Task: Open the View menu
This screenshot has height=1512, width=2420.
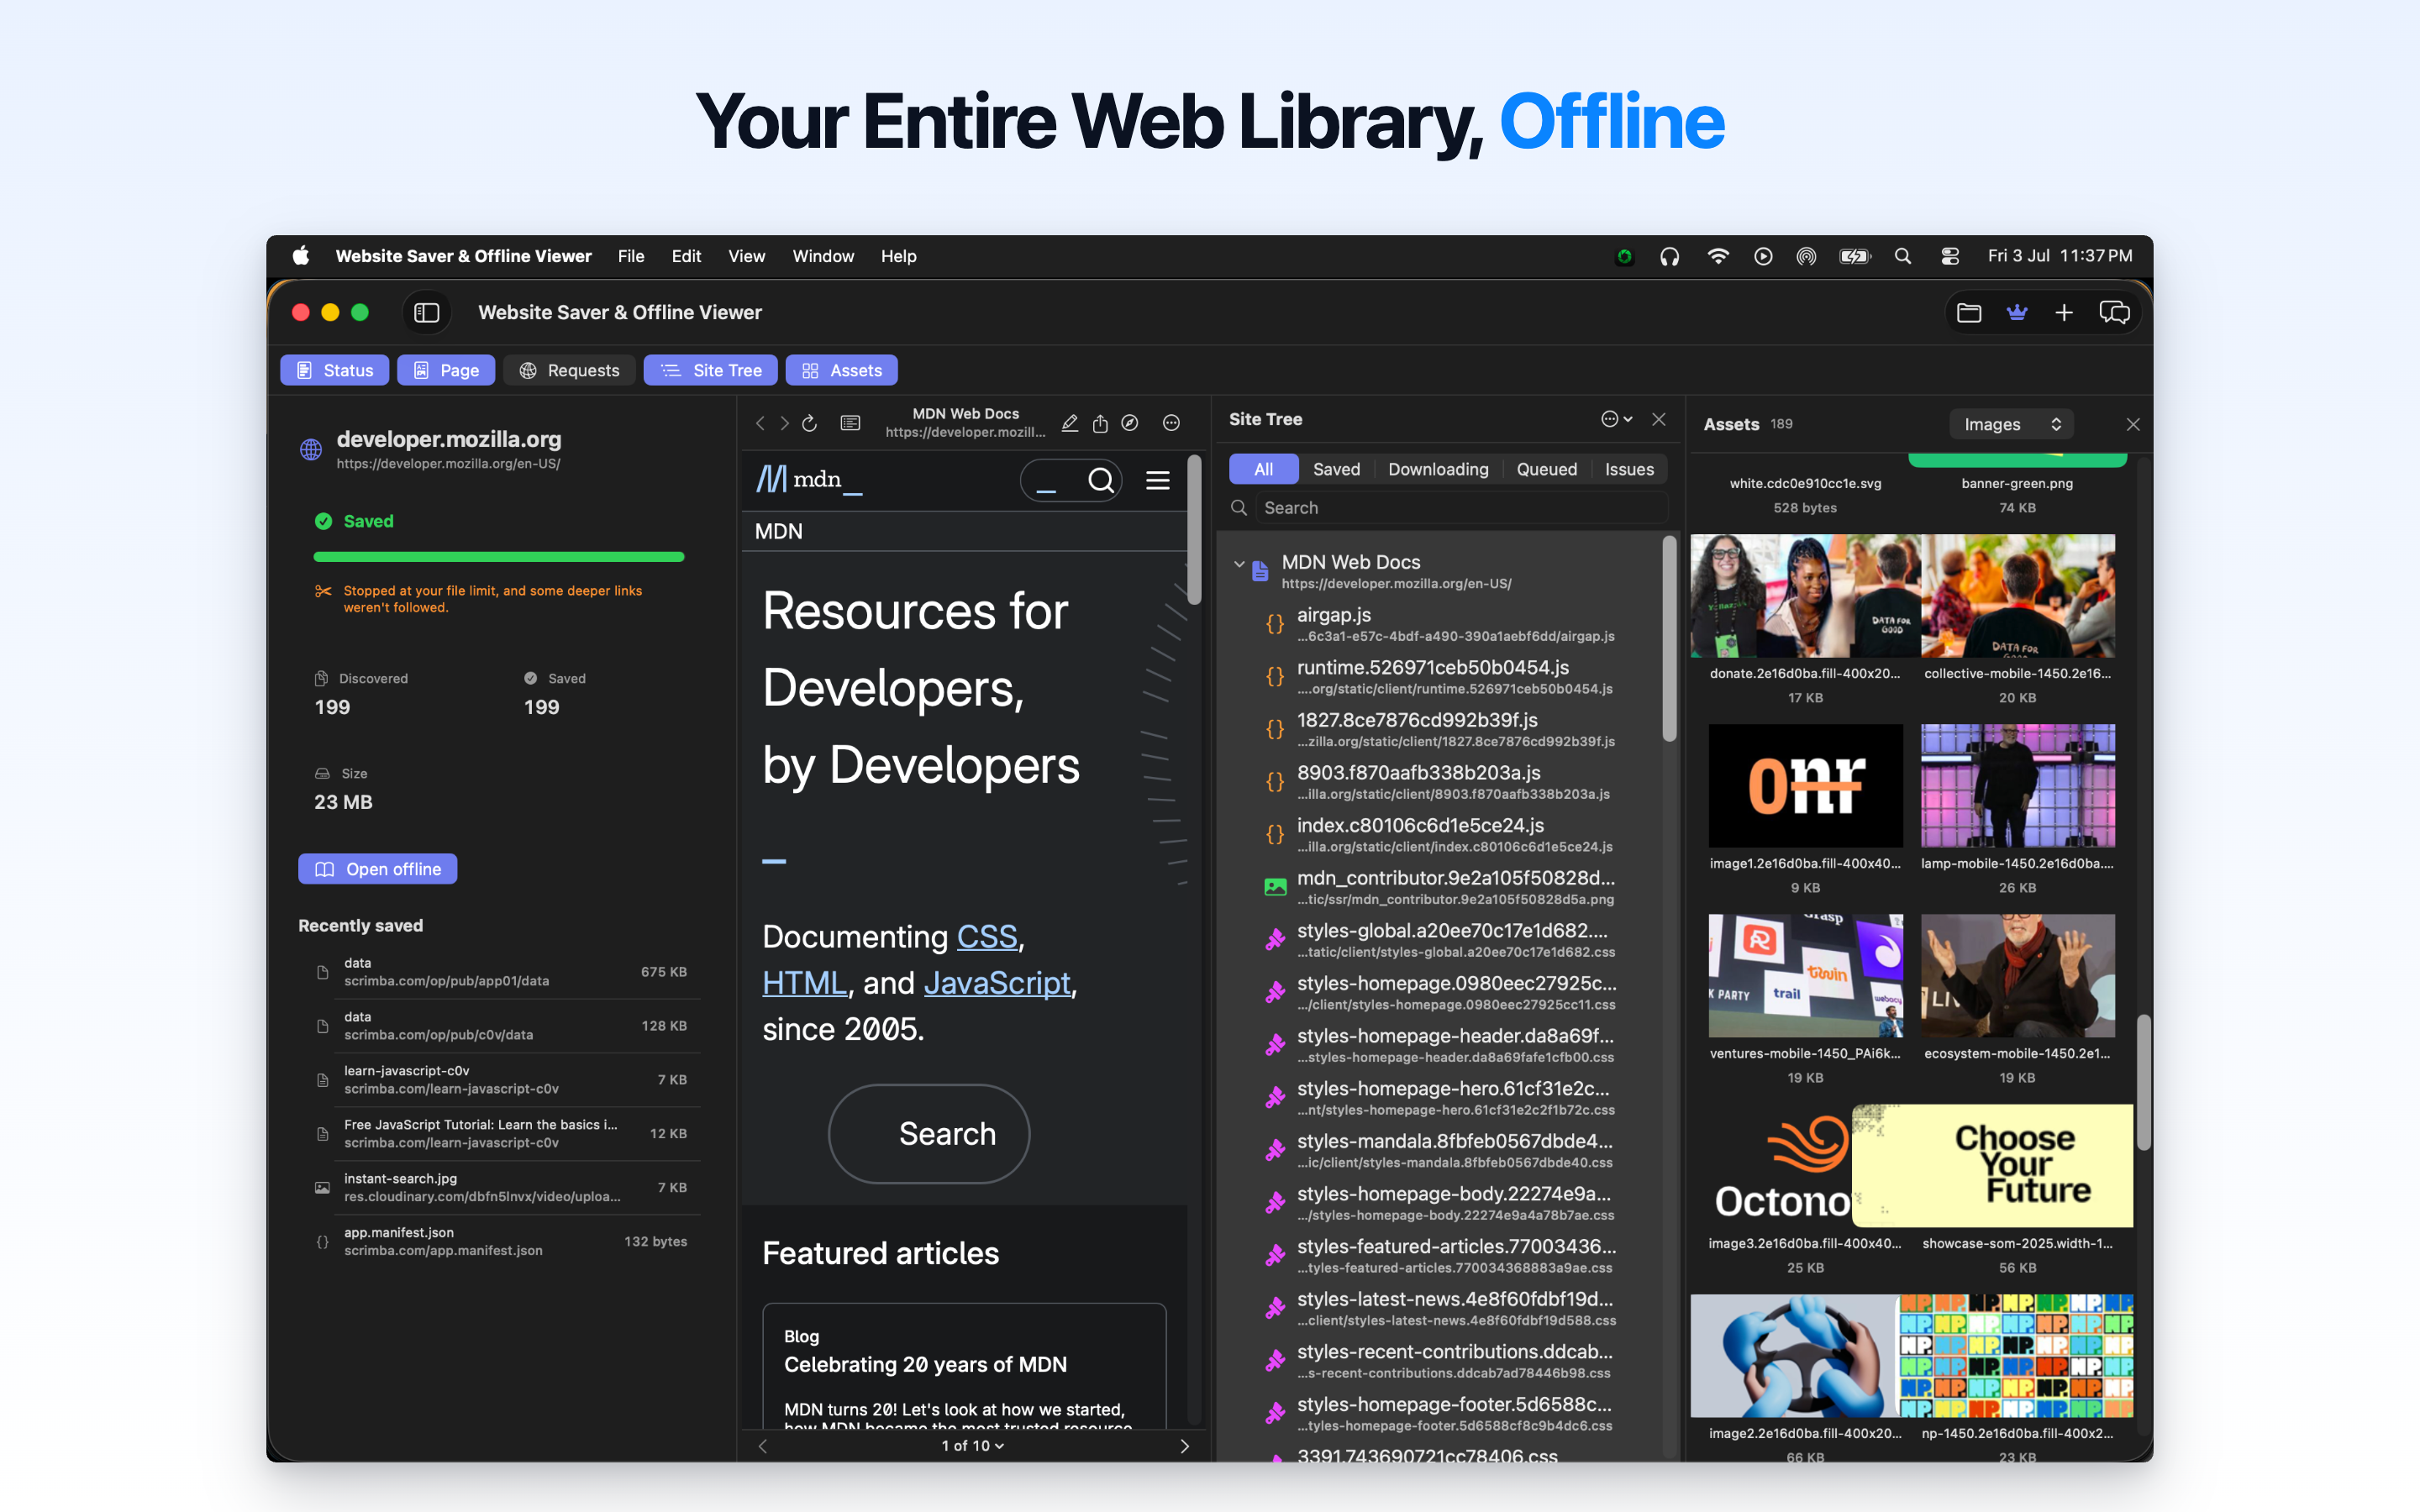Action: [x=747, y=256]
